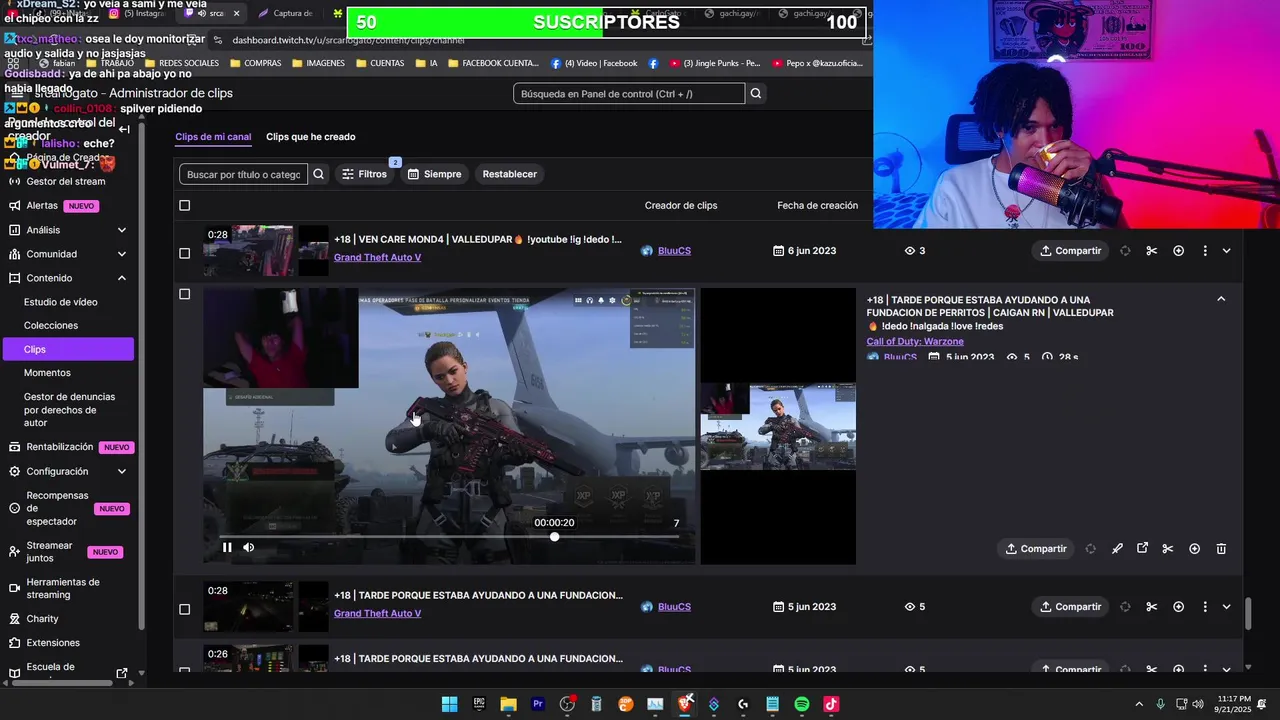Collapse sidebar with arrow icon at top
The width and height of the screenshot is (1280, 720).
coord(124,129)
